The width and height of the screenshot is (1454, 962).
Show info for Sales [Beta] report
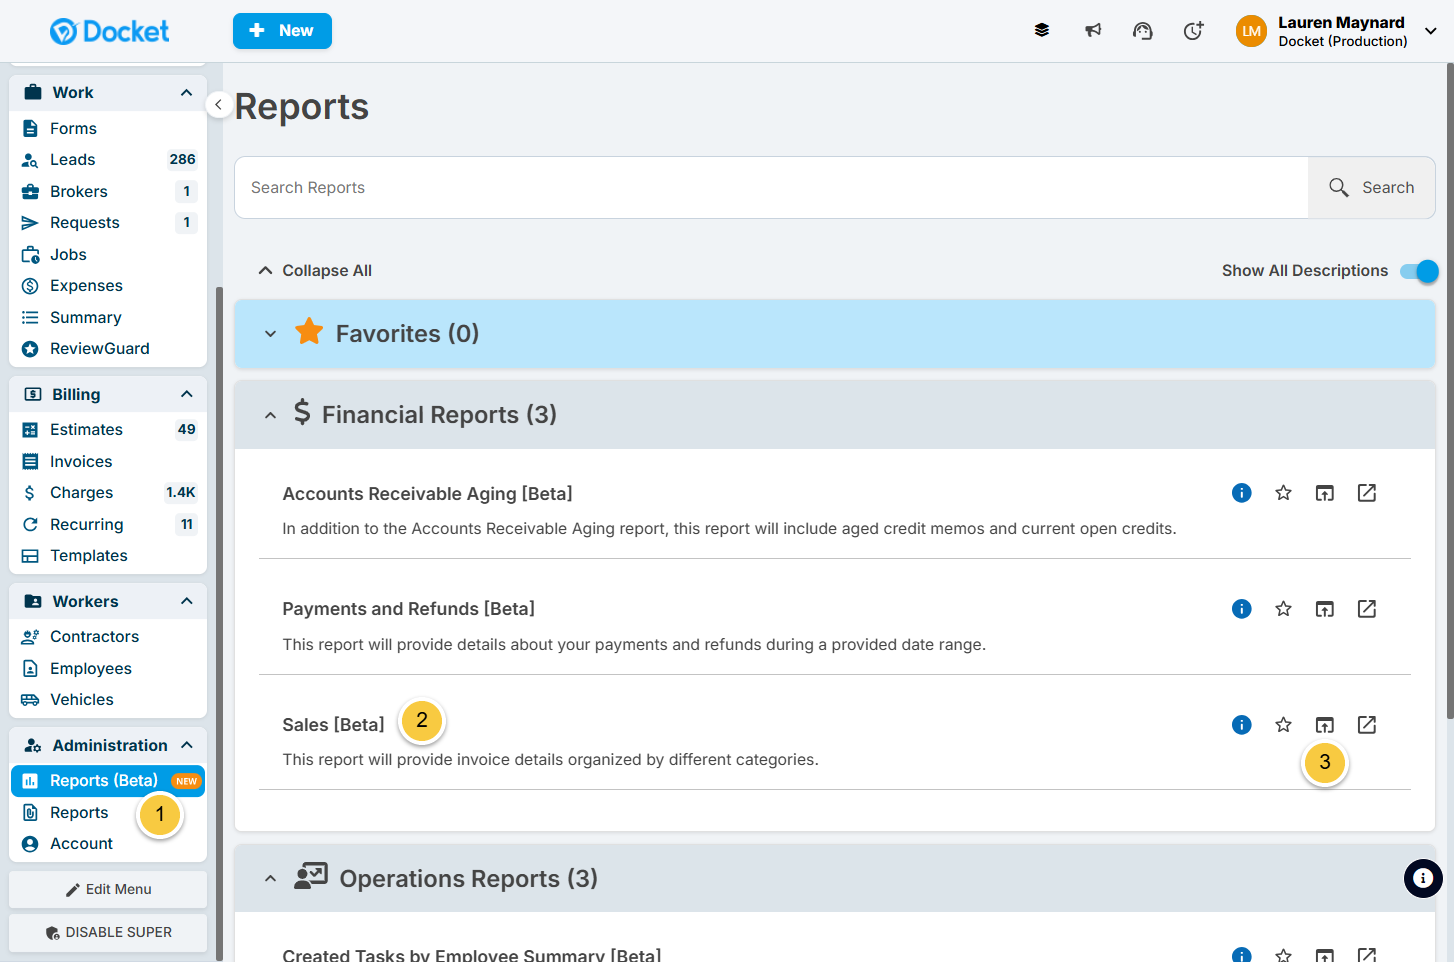point(1242,725)
